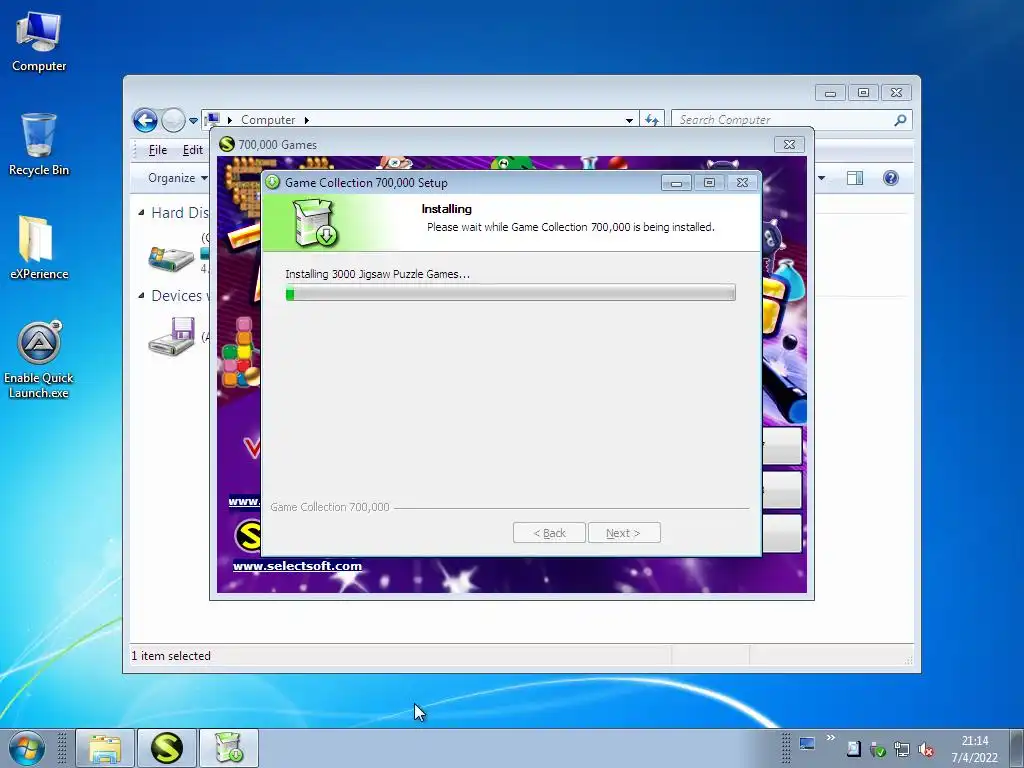This screenshot has height=768, width=1024.
Task: Click Refresh button beside address bar
Action: 652,120
